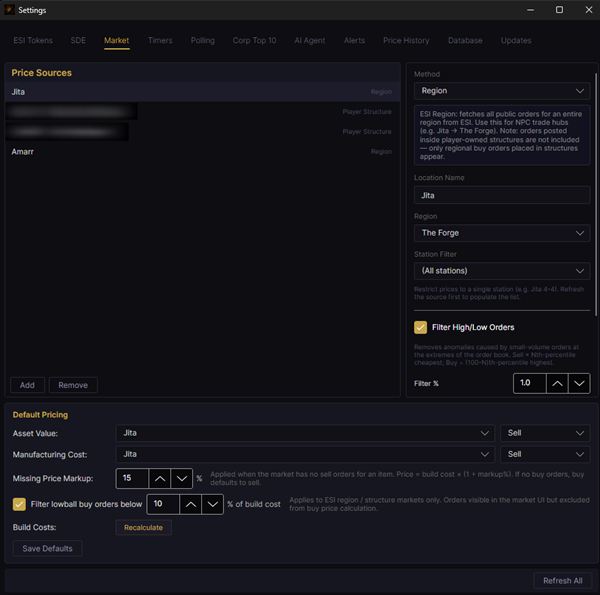Click the Missing Price Markup value field

tap(132, 478)
